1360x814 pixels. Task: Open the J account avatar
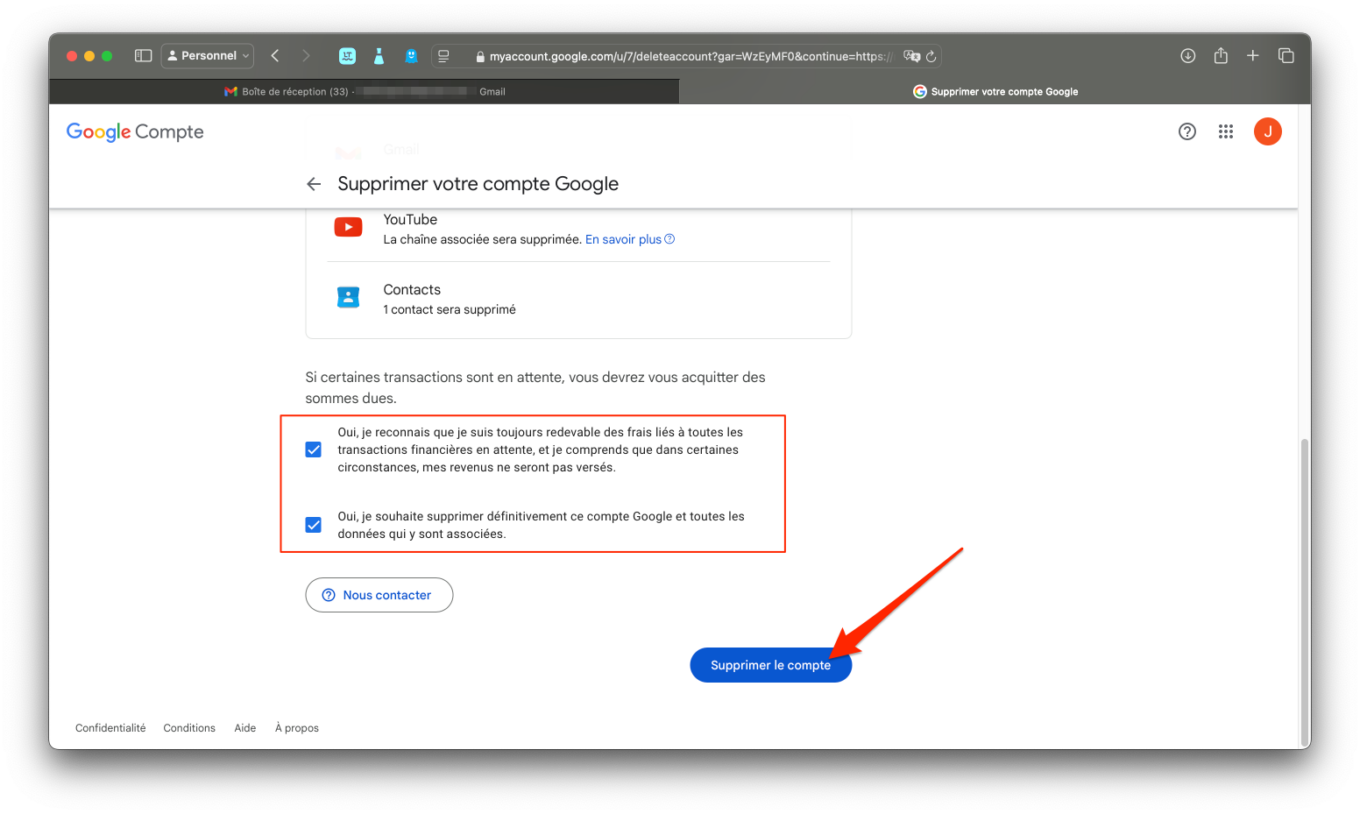(1268, 132)
